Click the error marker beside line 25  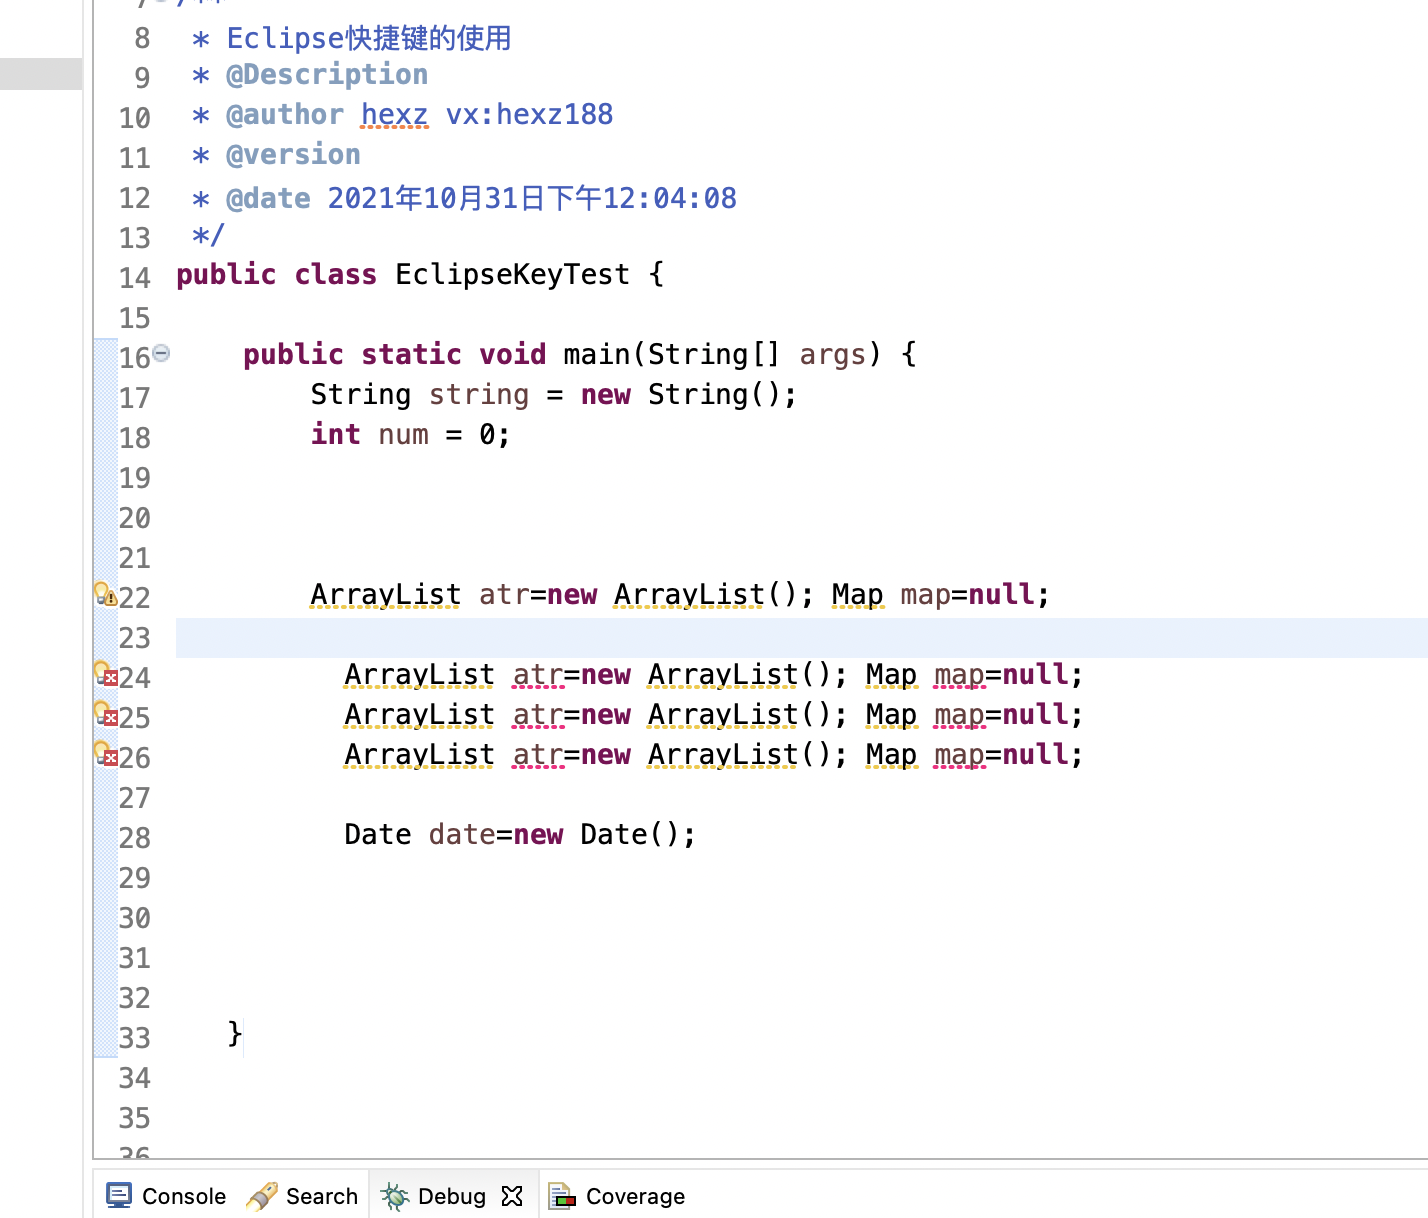[x=106, y=715]
